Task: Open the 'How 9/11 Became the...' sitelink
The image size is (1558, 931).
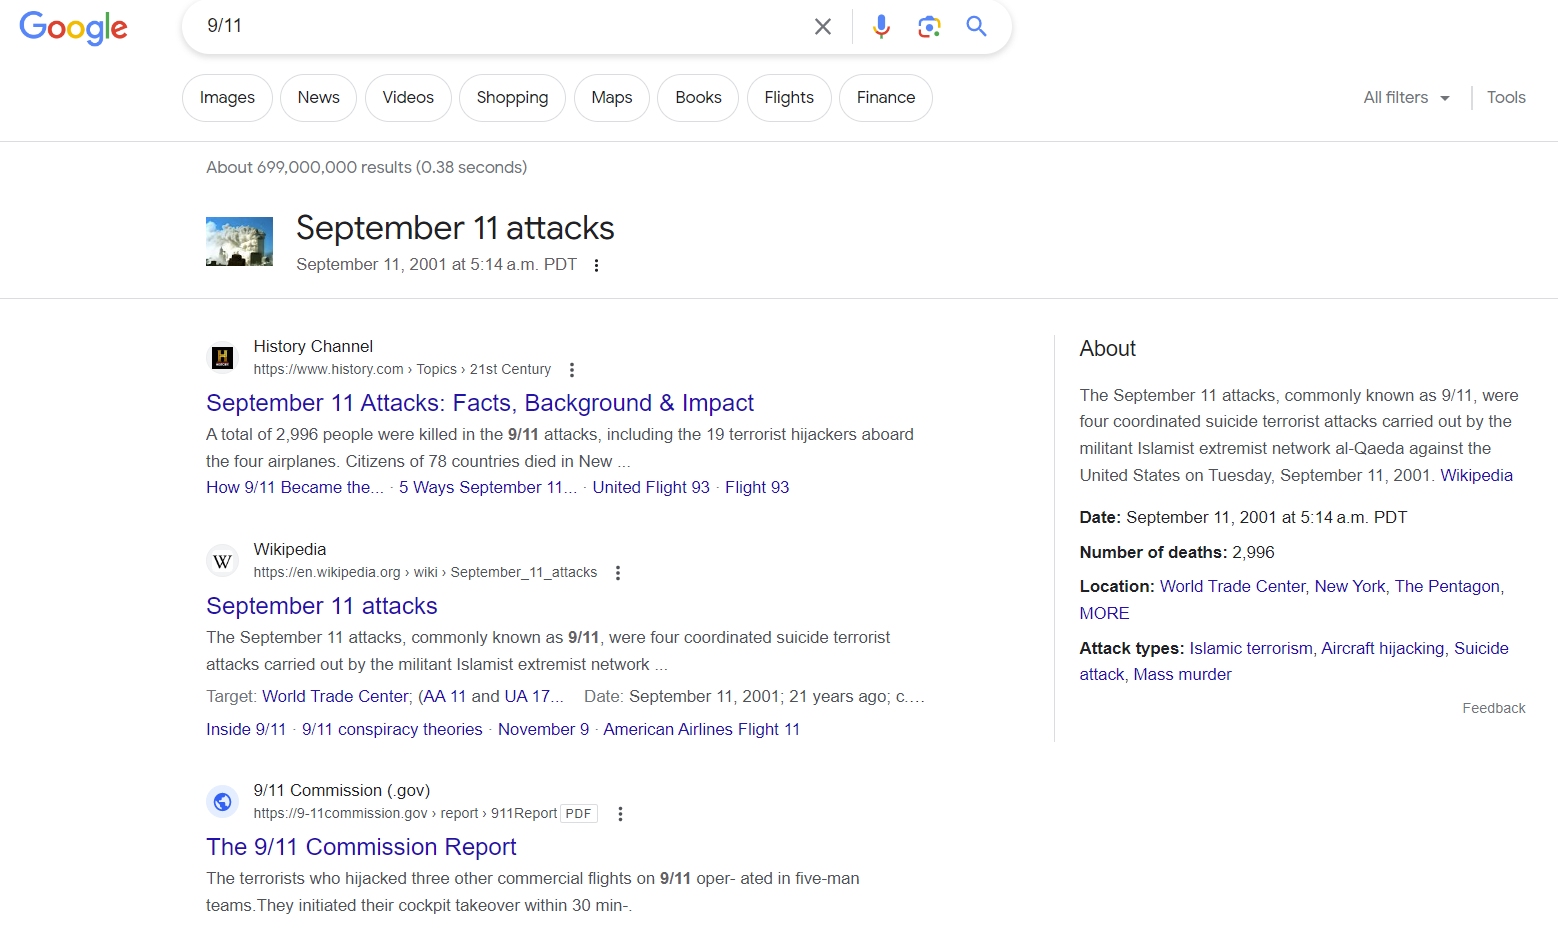Action: (295, 488)
